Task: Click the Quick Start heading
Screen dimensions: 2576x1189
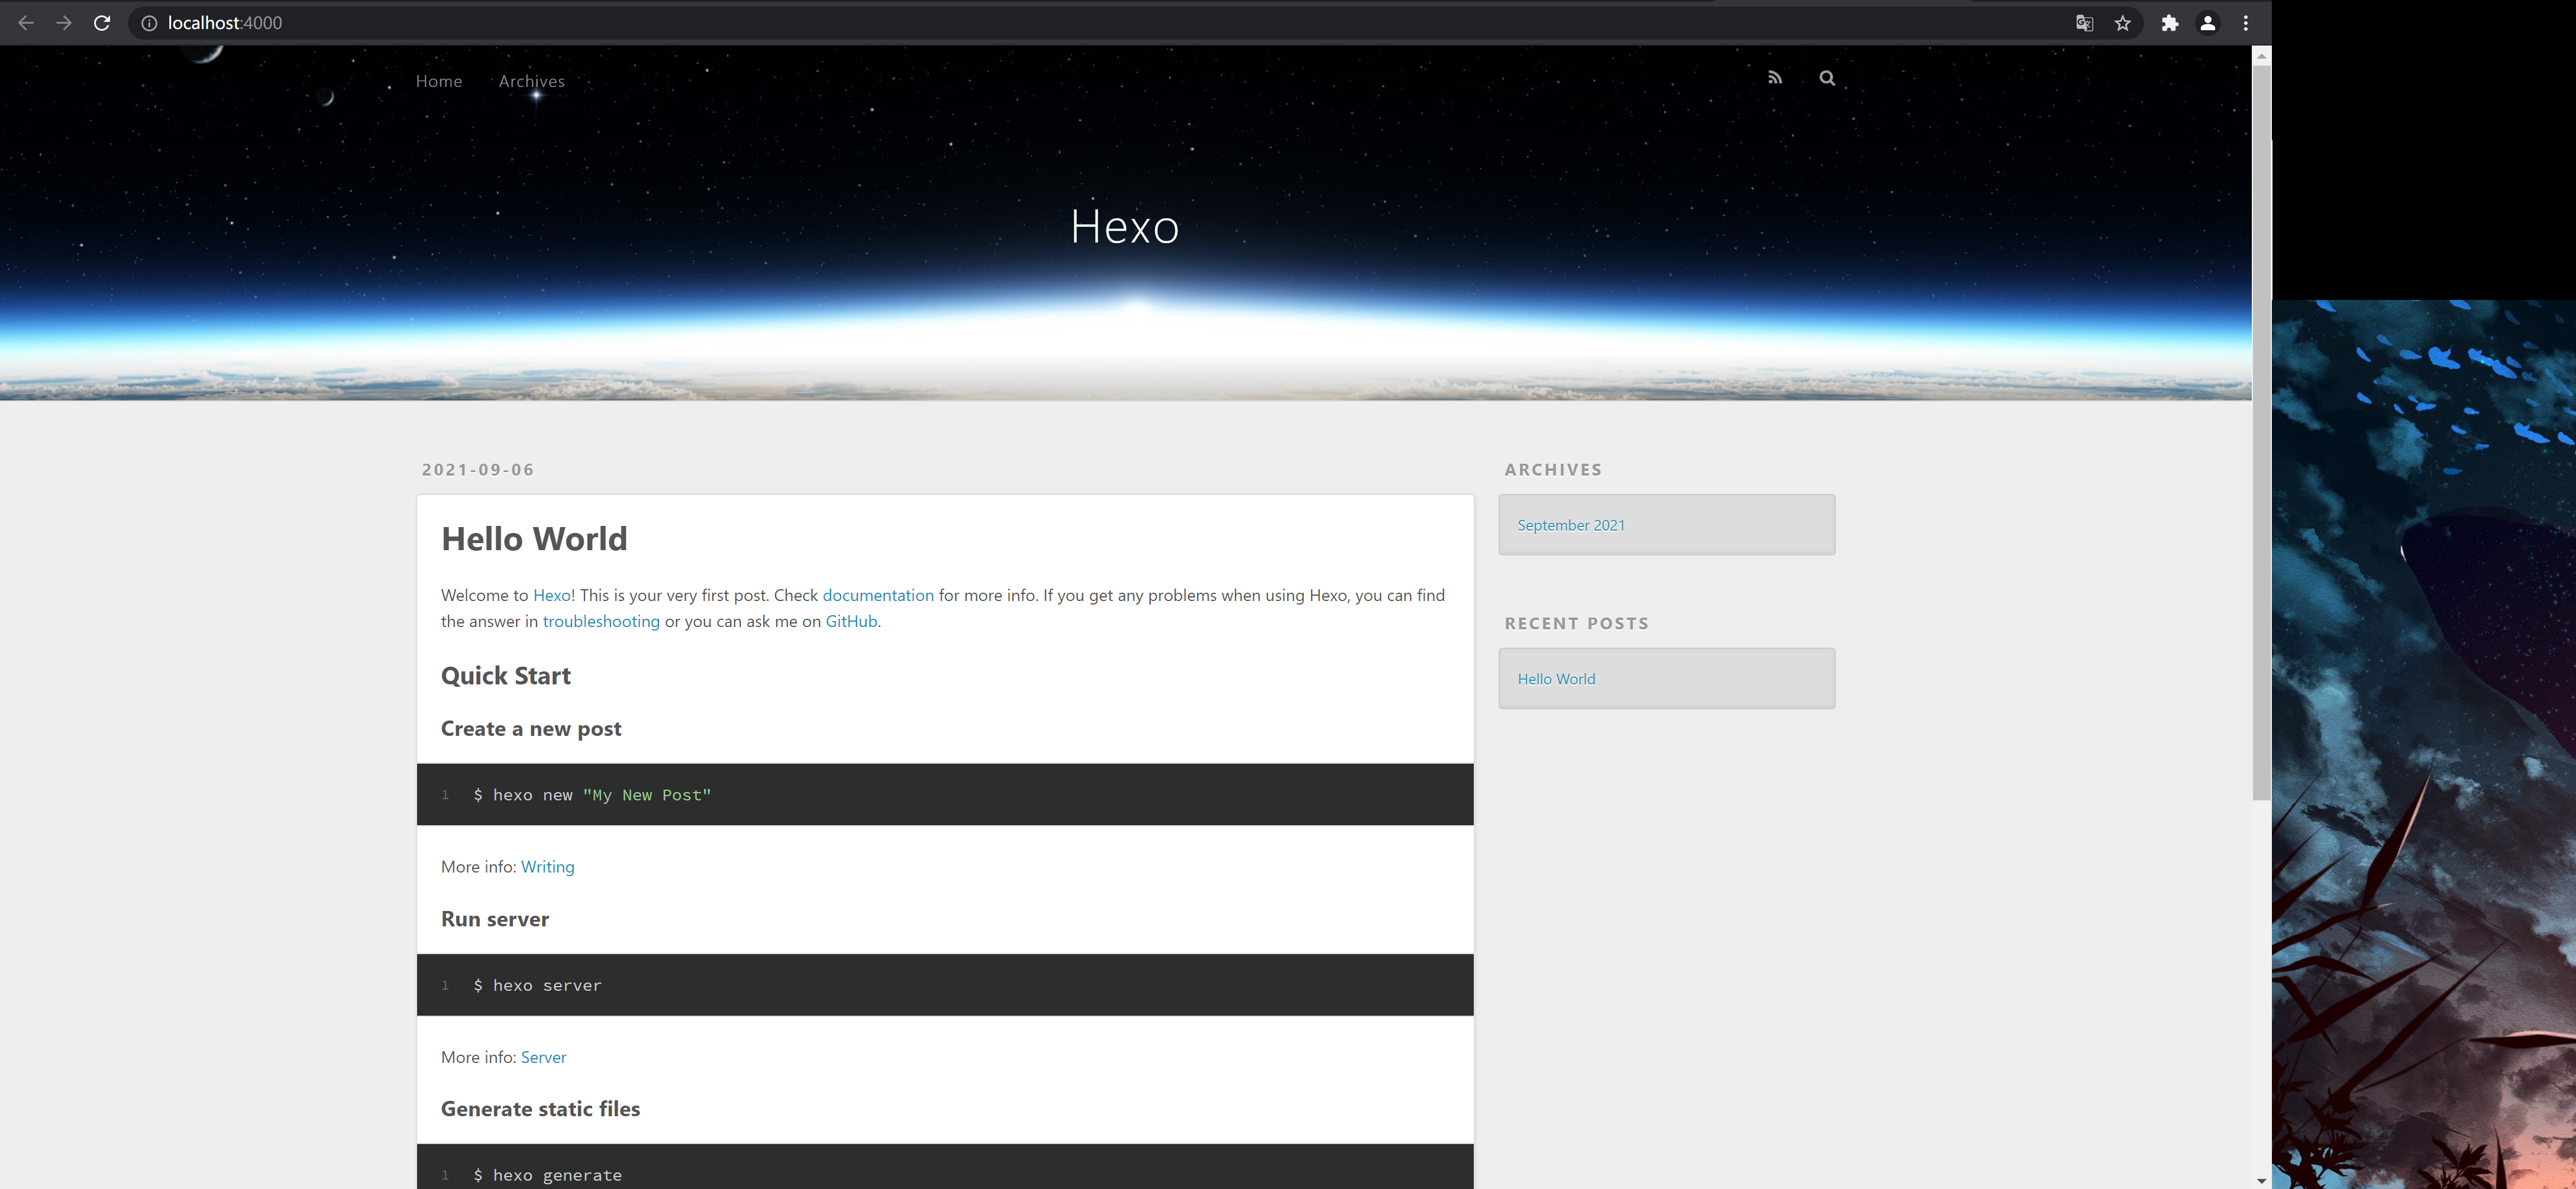Action: click(505, 676)
